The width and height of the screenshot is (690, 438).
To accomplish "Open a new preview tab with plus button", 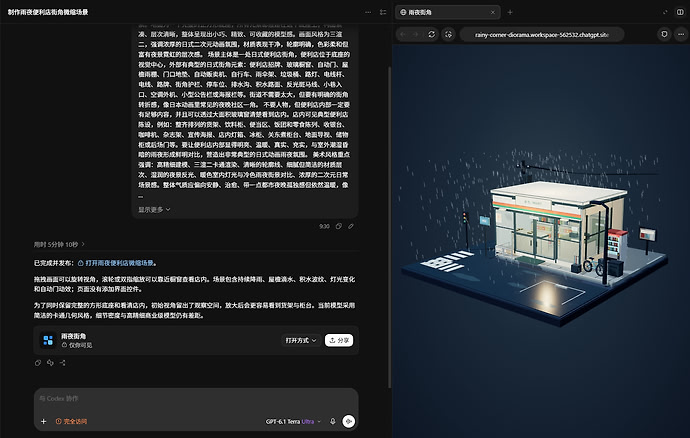I will click(510, 12).
